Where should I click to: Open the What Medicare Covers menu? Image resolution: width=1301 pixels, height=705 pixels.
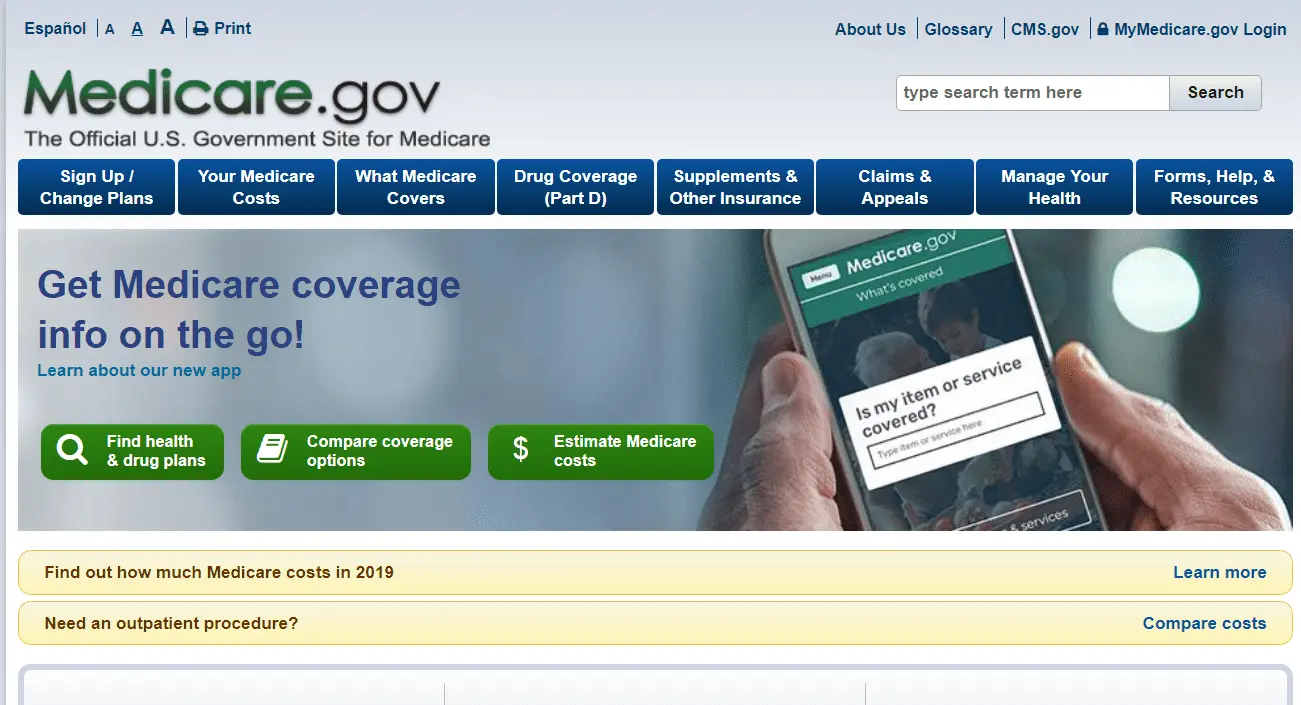coord(416,187)
